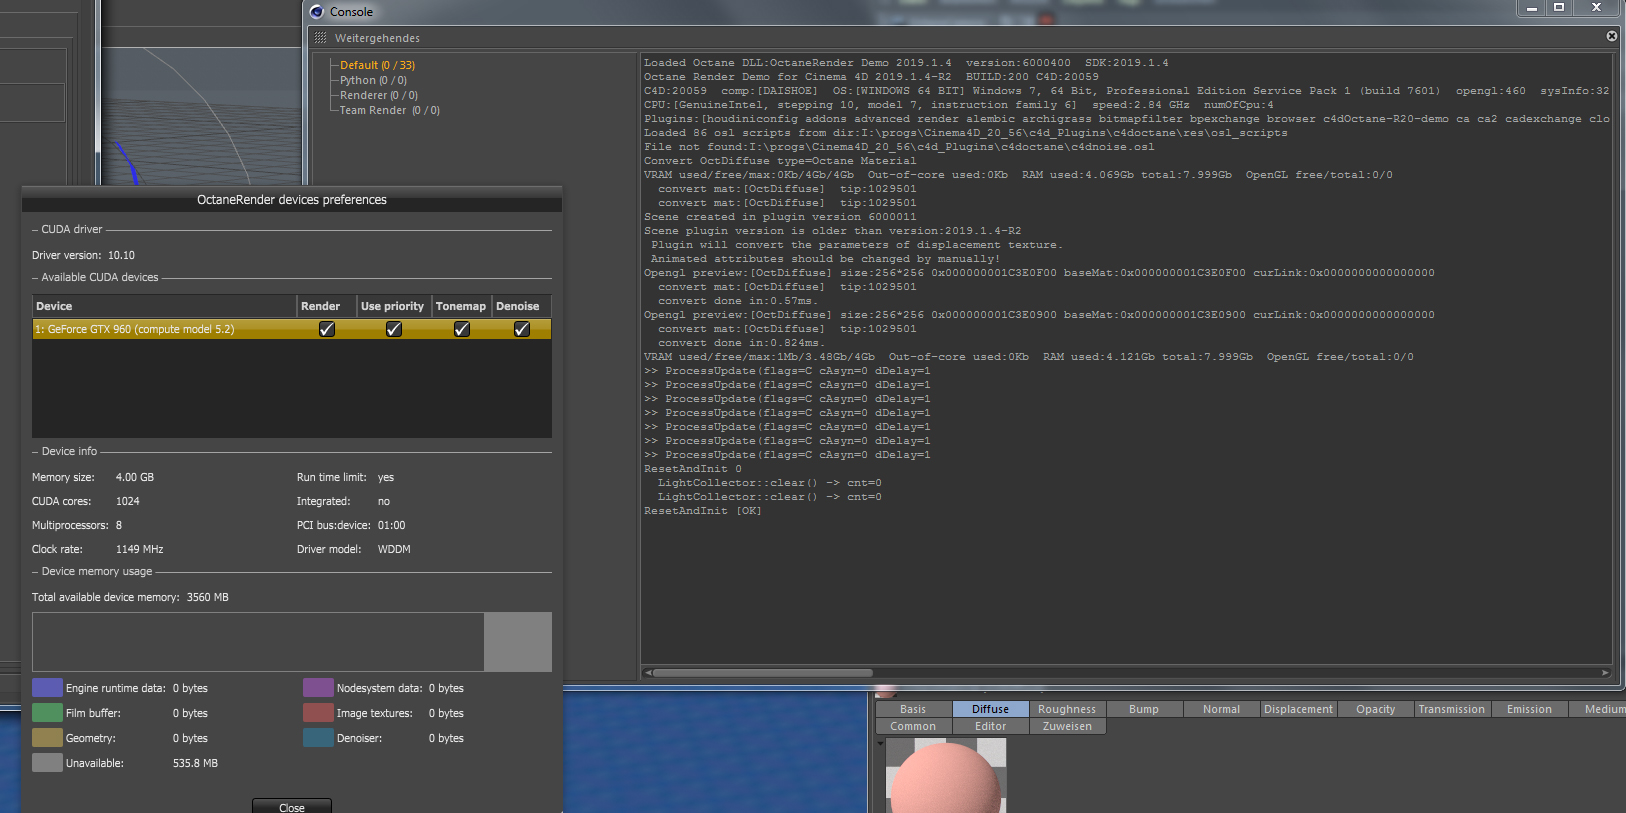Click the Image textures color swatch
This screenshot has width=1626, height=813.
pyautogui.click(x=318, y=712)
